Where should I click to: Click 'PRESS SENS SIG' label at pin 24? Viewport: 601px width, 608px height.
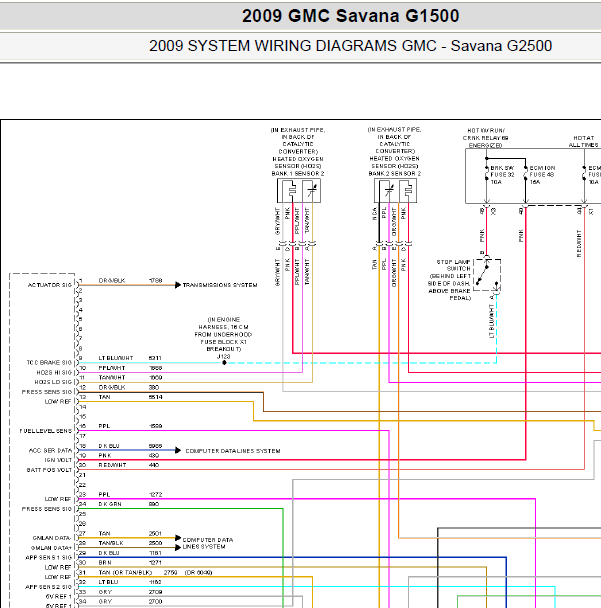tap(47, 509)
